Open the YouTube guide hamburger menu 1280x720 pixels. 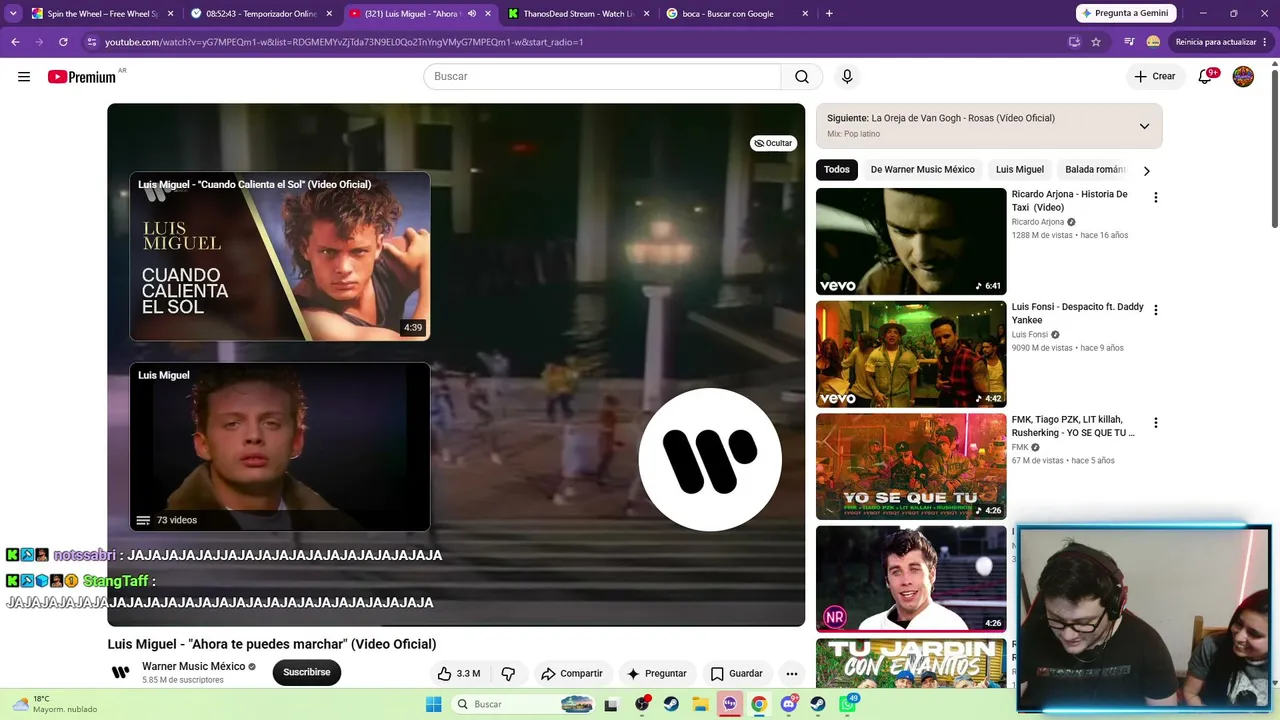pos(24,77)
